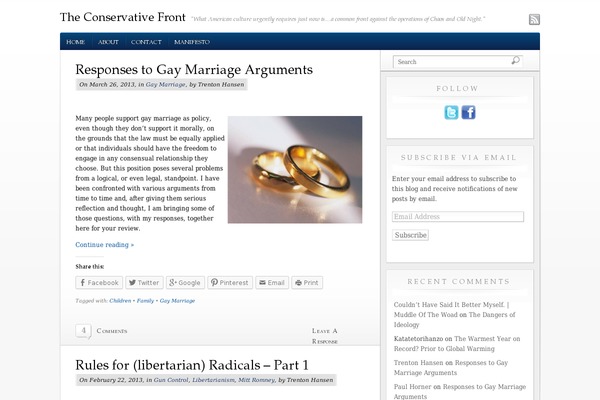Open the Comments link
The width and height of the screenshot is (600, 400).
(112, 331)
